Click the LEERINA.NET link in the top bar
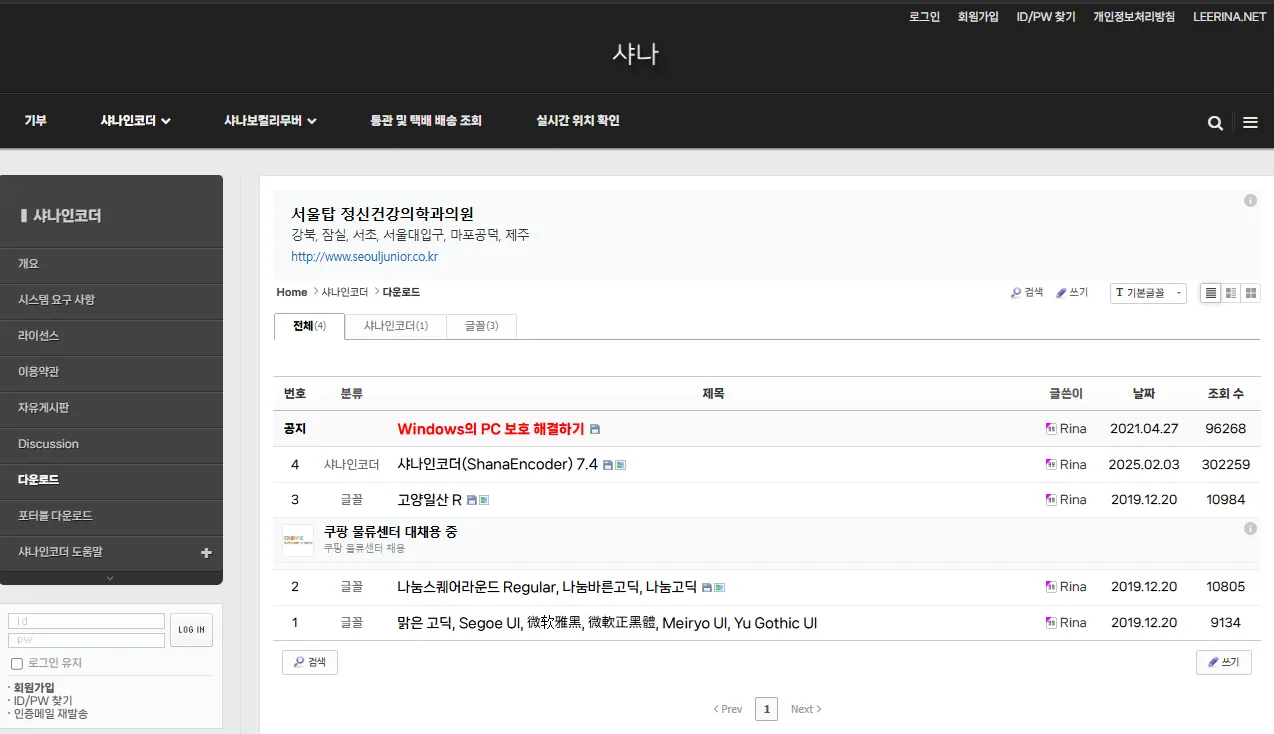The width and height of the screenshot is (1274, 734). coord(1230,17)
